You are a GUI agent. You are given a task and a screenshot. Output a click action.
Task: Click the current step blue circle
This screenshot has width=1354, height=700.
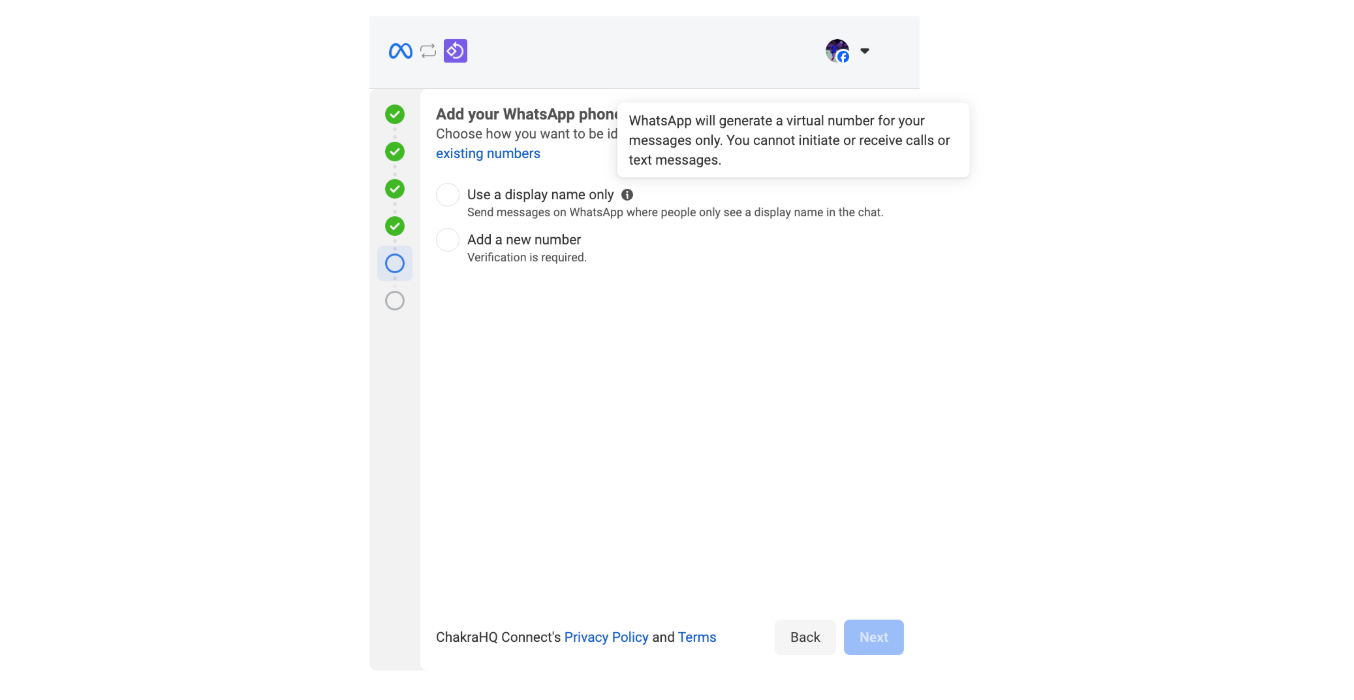pos(395,263)
